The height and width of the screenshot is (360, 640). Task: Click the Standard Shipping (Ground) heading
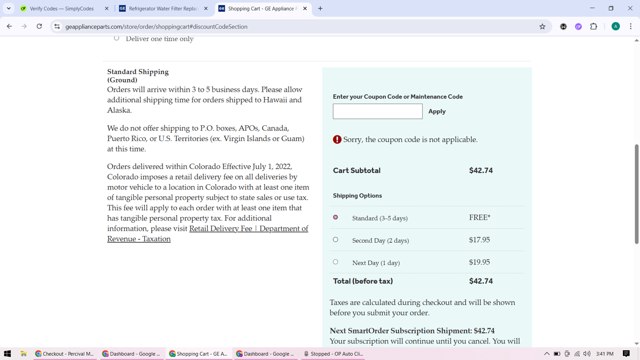[138, 76]
